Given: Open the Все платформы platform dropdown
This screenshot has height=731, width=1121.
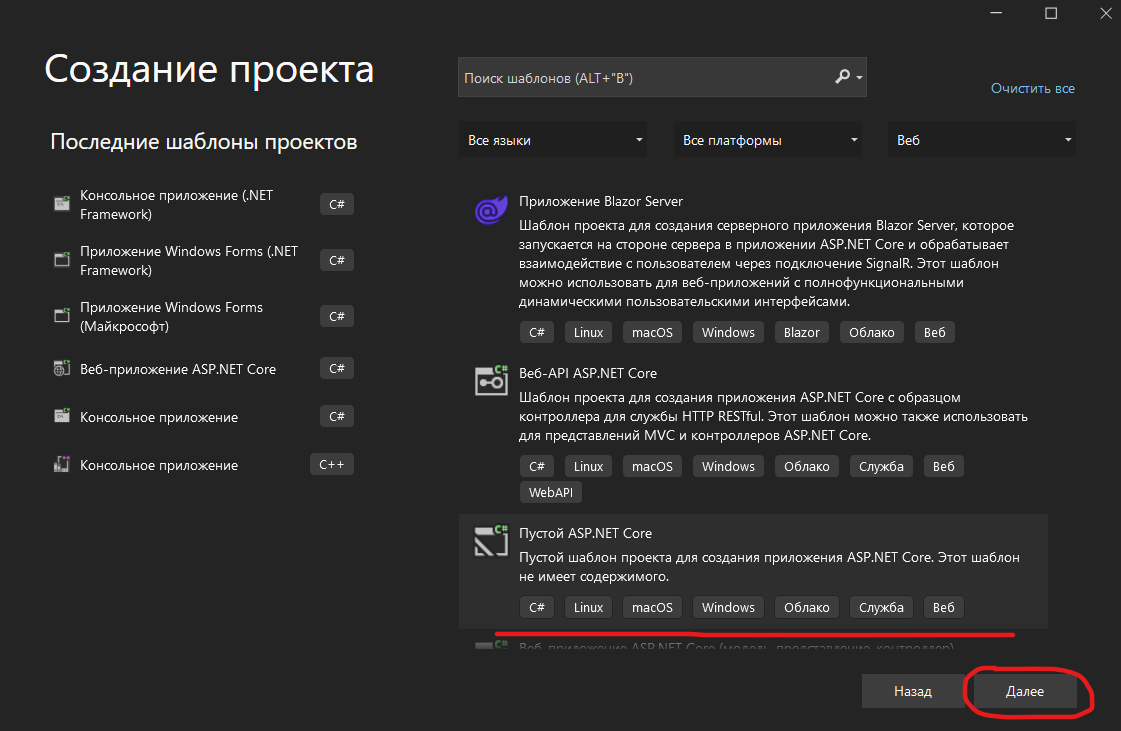Looking at the screenshot, I should point(767,140).
